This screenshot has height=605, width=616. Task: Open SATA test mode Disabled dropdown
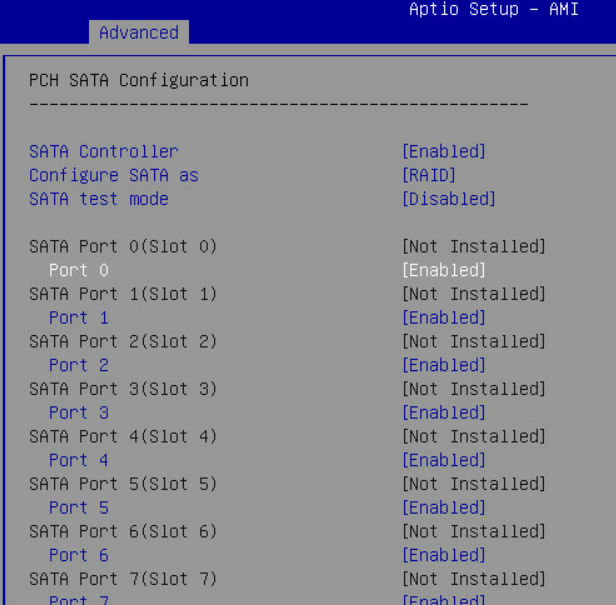point(448,199)
